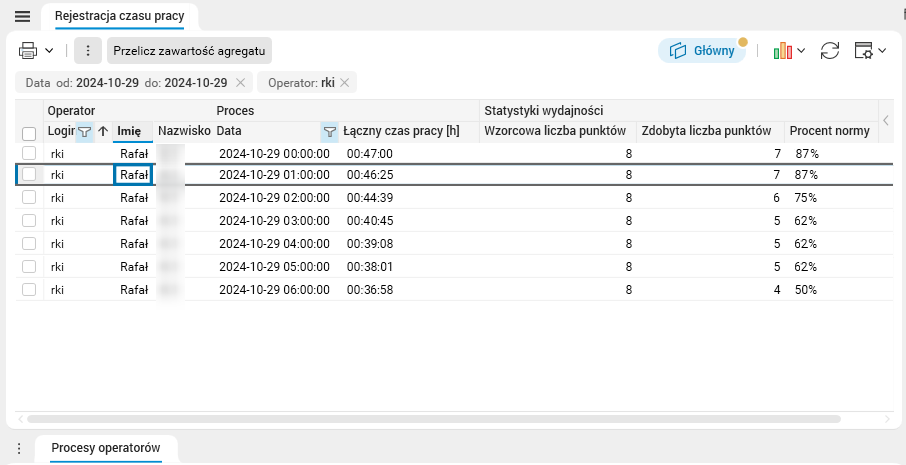Viewport: 906px width, 465px height.
Task: Click the highlighted Rafał cell in 01:00:00 row
Action: (133, 174)
